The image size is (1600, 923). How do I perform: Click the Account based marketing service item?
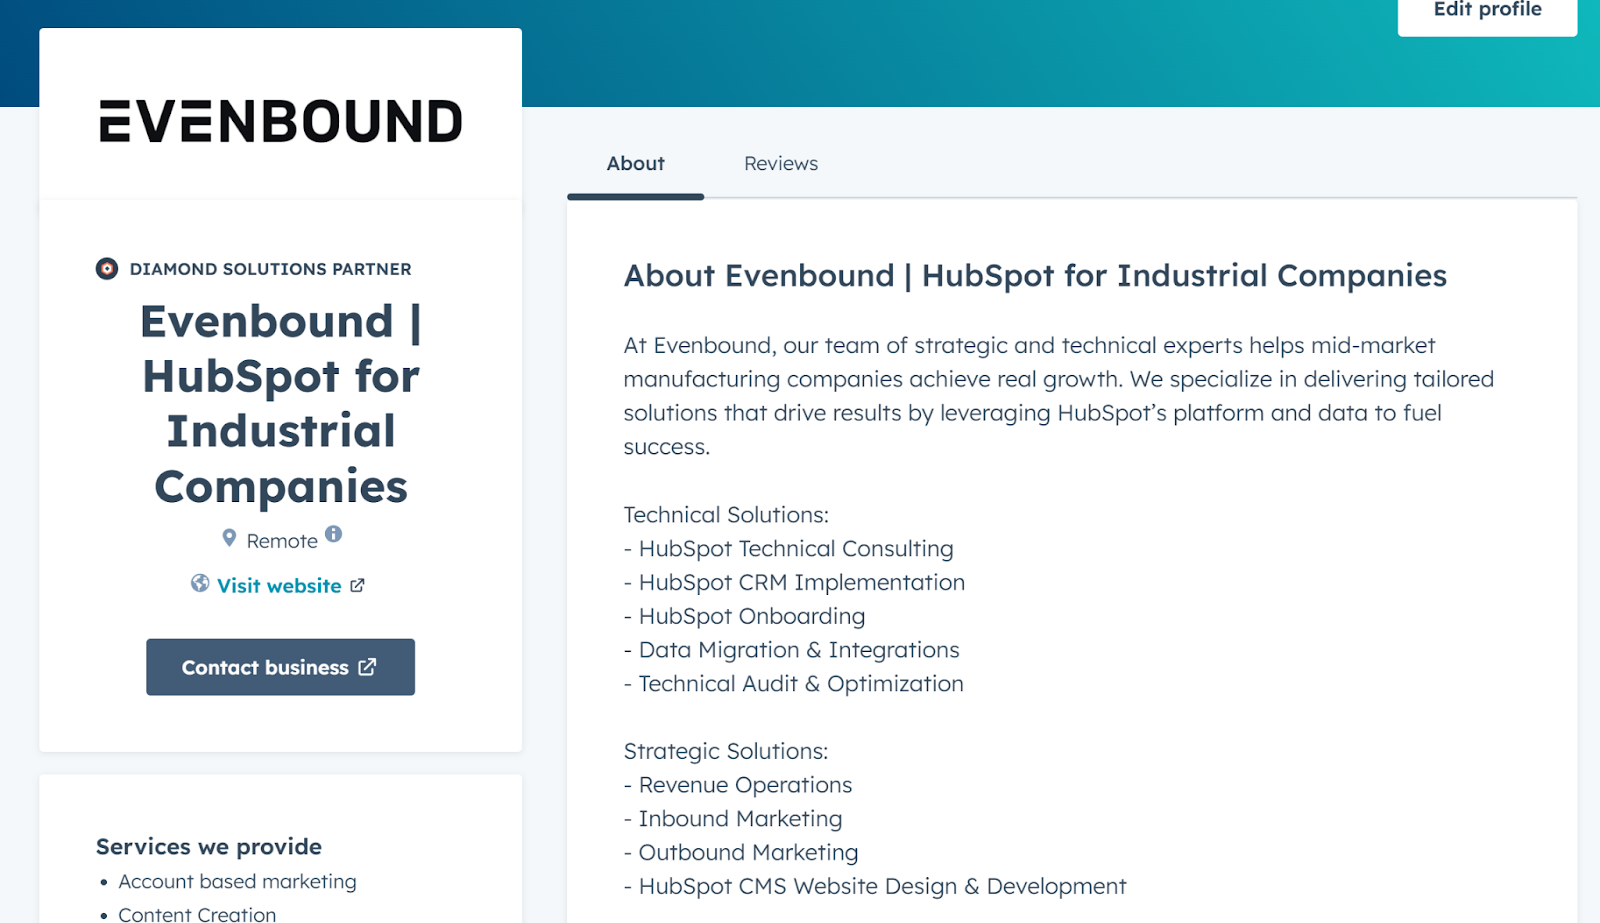[x=237, y=882]
